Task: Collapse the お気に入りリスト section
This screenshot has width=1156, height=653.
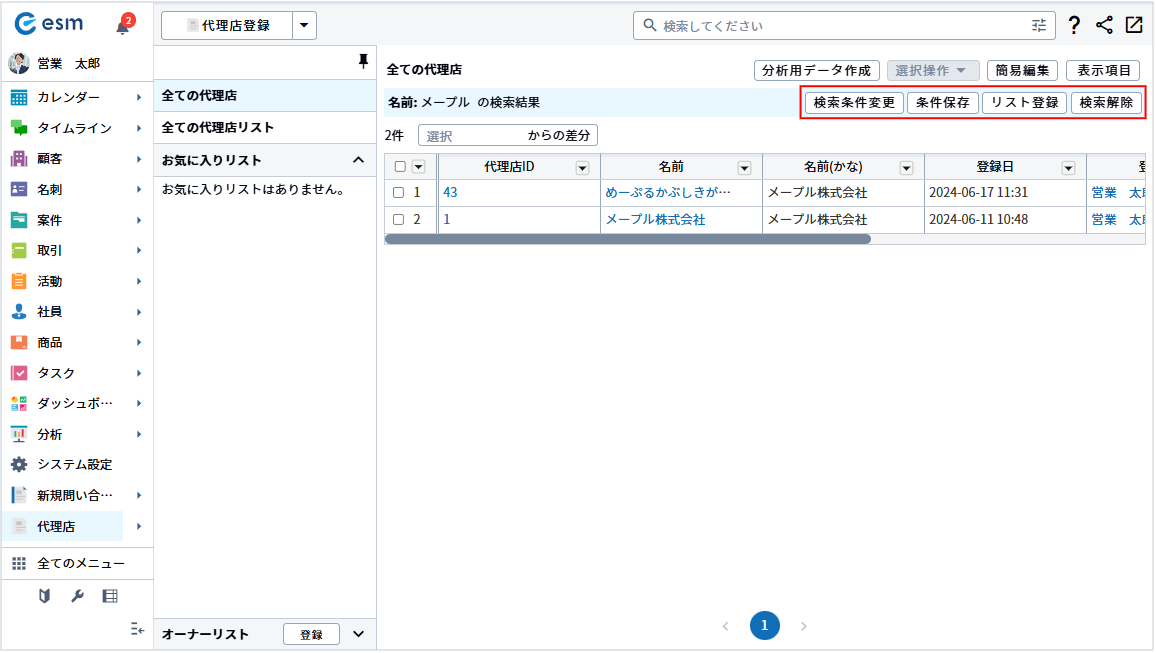Action: pyautogui.click(x=358, y=160)
